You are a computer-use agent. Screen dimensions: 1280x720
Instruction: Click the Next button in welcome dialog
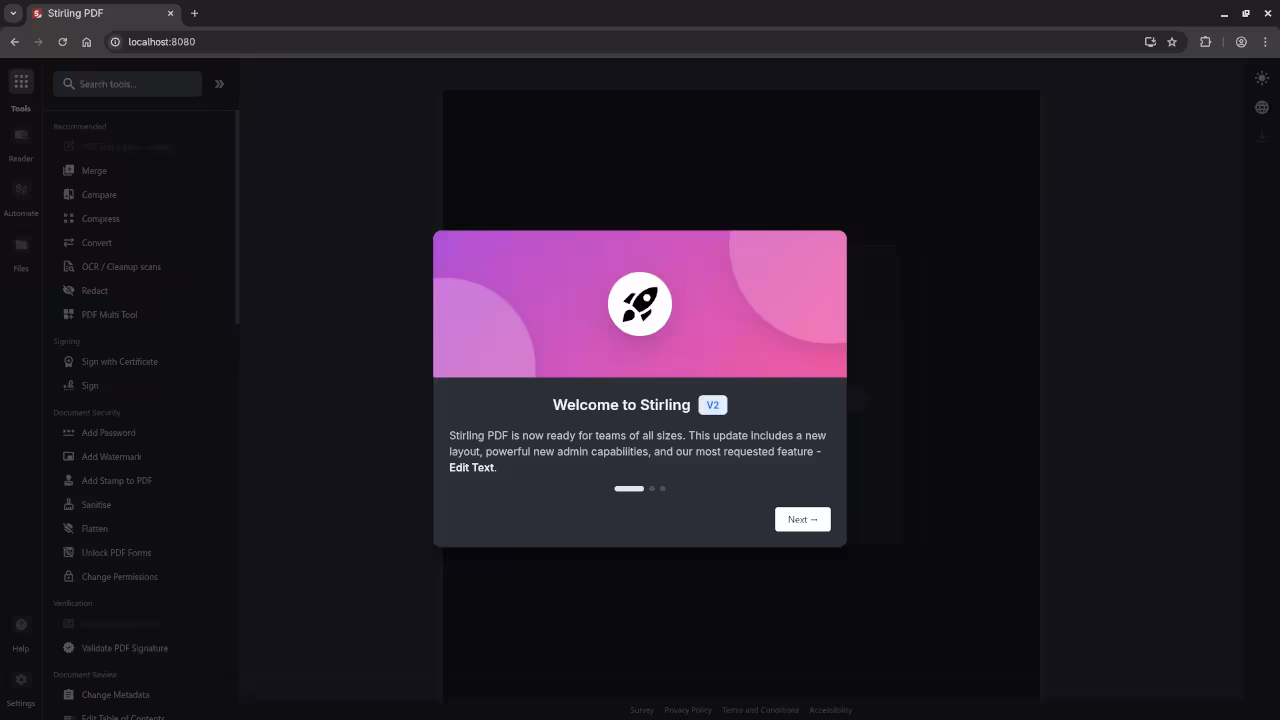[x=802, y=519]
